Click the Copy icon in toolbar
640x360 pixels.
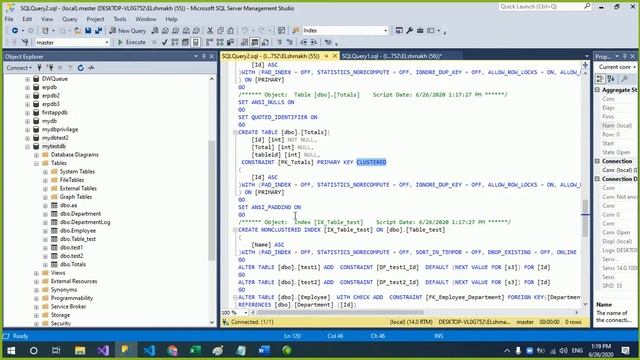tap(220, 31)
